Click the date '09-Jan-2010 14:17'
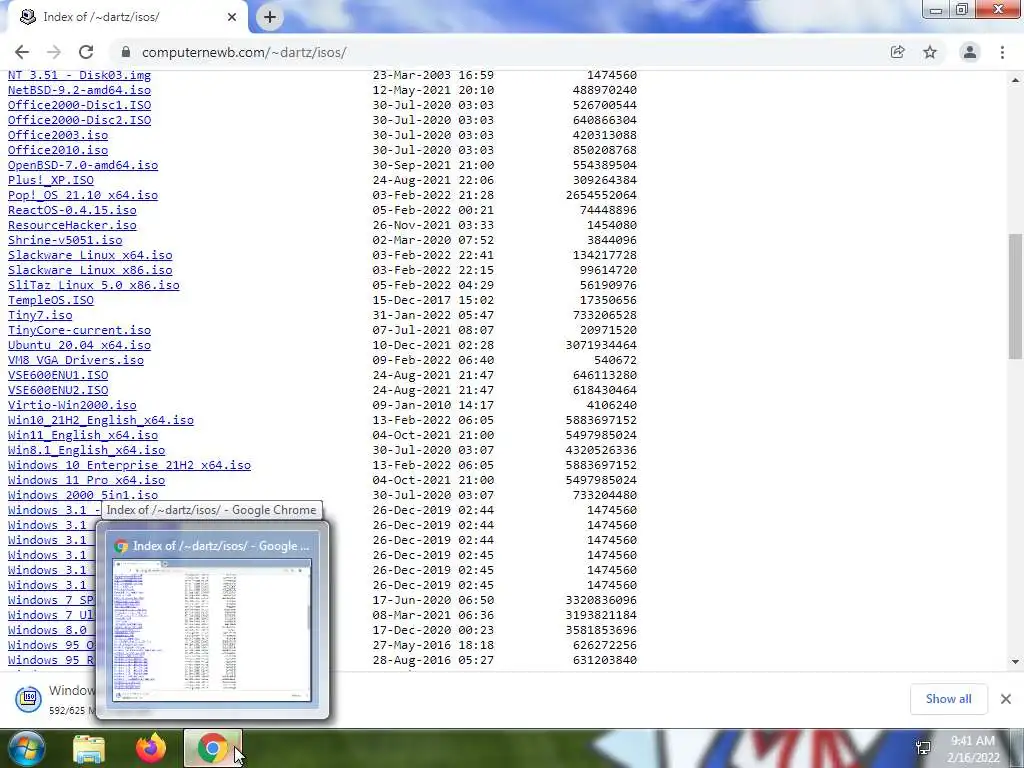This screenshot has width=1024, height=768. [x=433, y=406]
